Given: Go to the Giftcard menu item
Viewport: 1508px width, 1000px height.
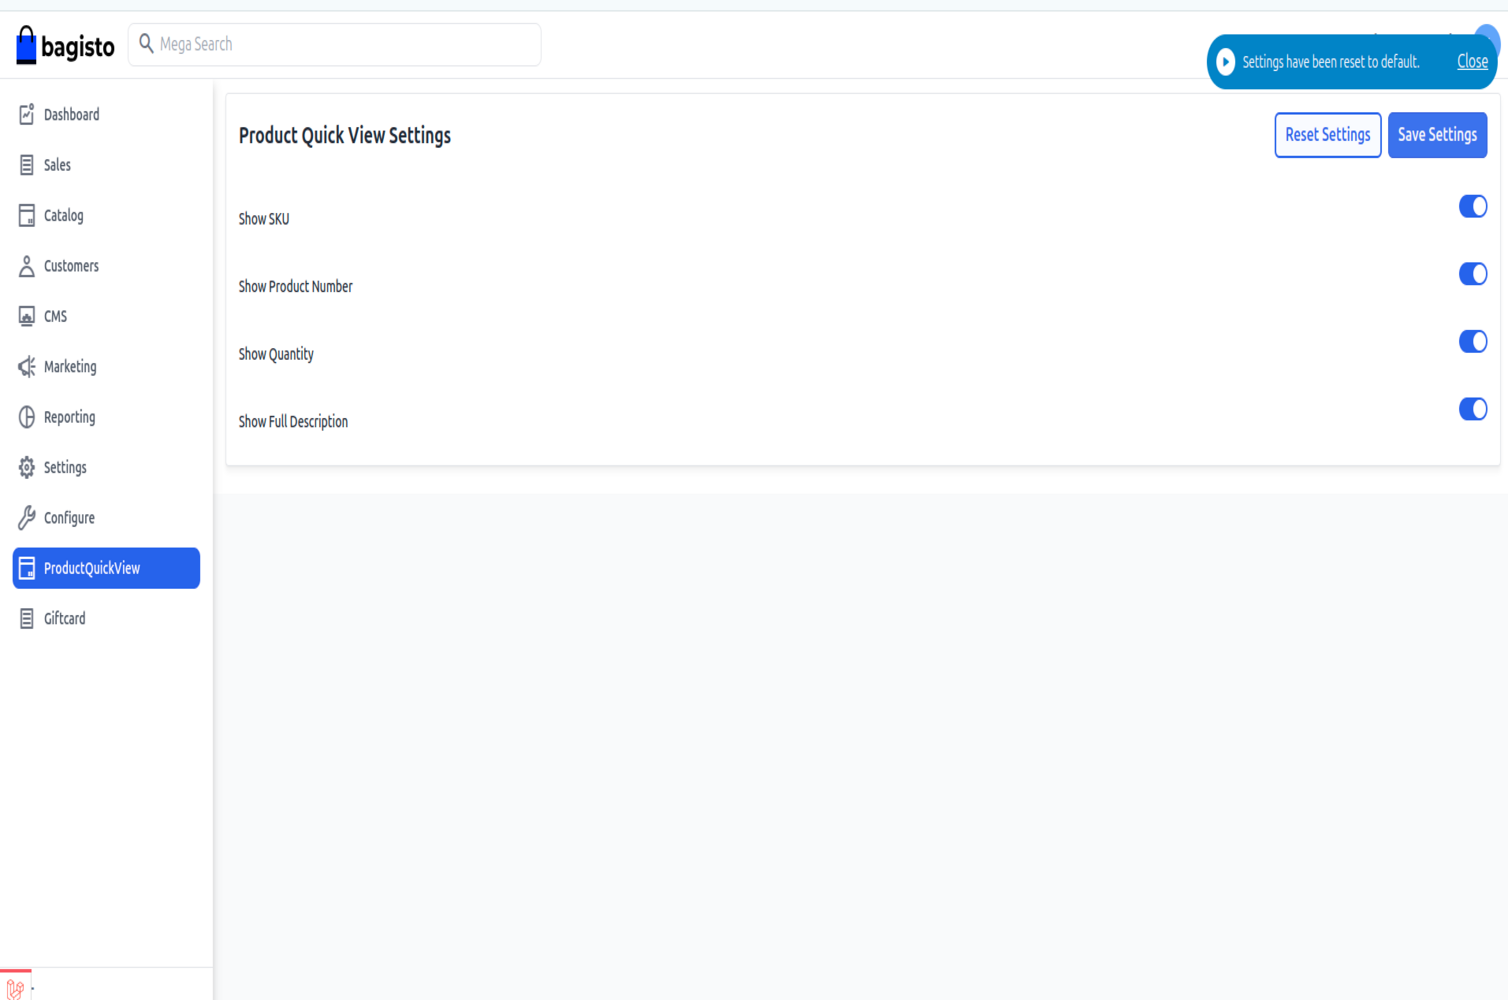Looking at the screenshot, I should coord(65,619).
